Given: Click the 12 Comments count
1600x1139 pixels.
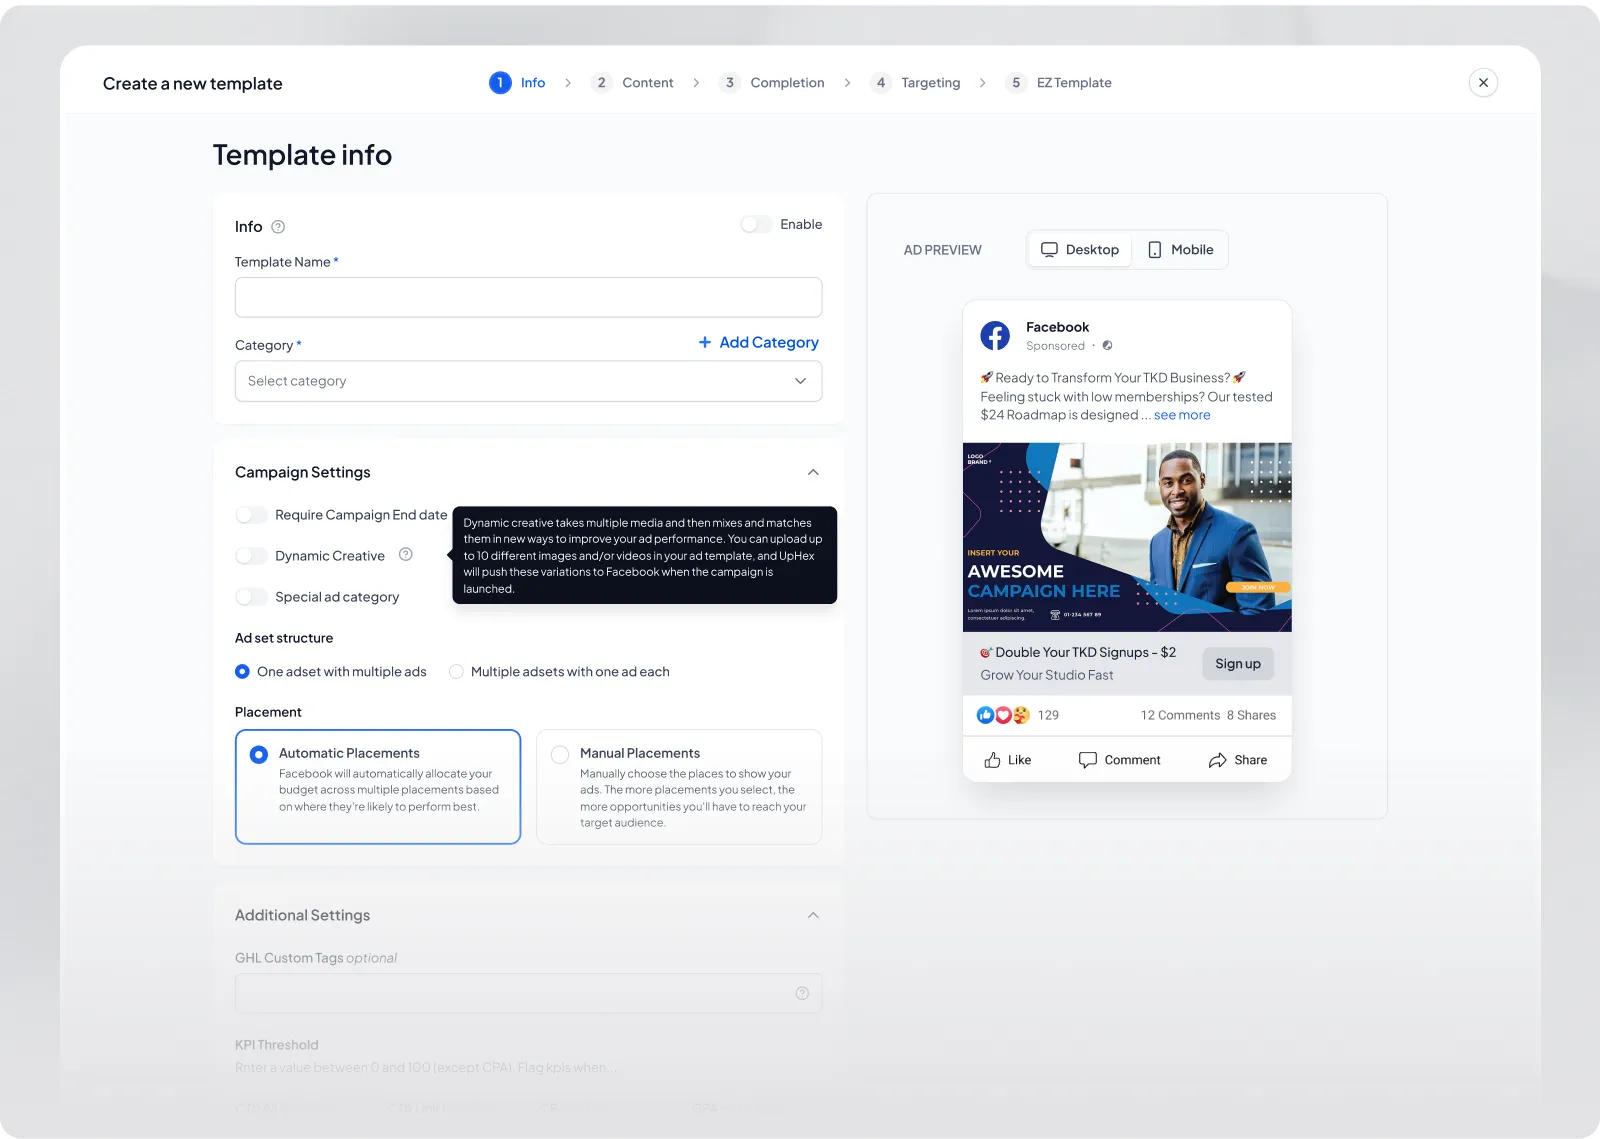Looking at the screenshot, I should (x=1180, y=715).
